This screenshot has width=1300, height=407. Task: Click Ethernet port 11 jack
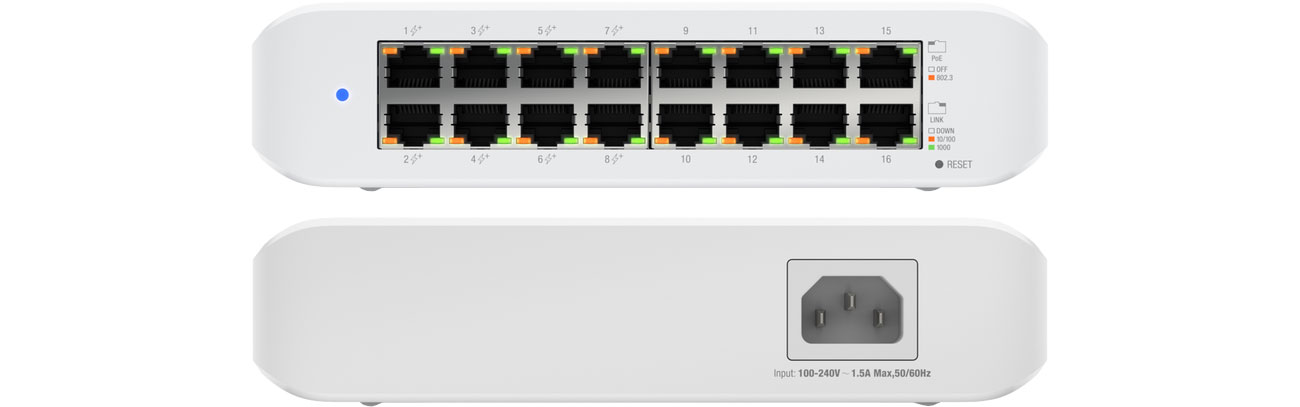752,69
